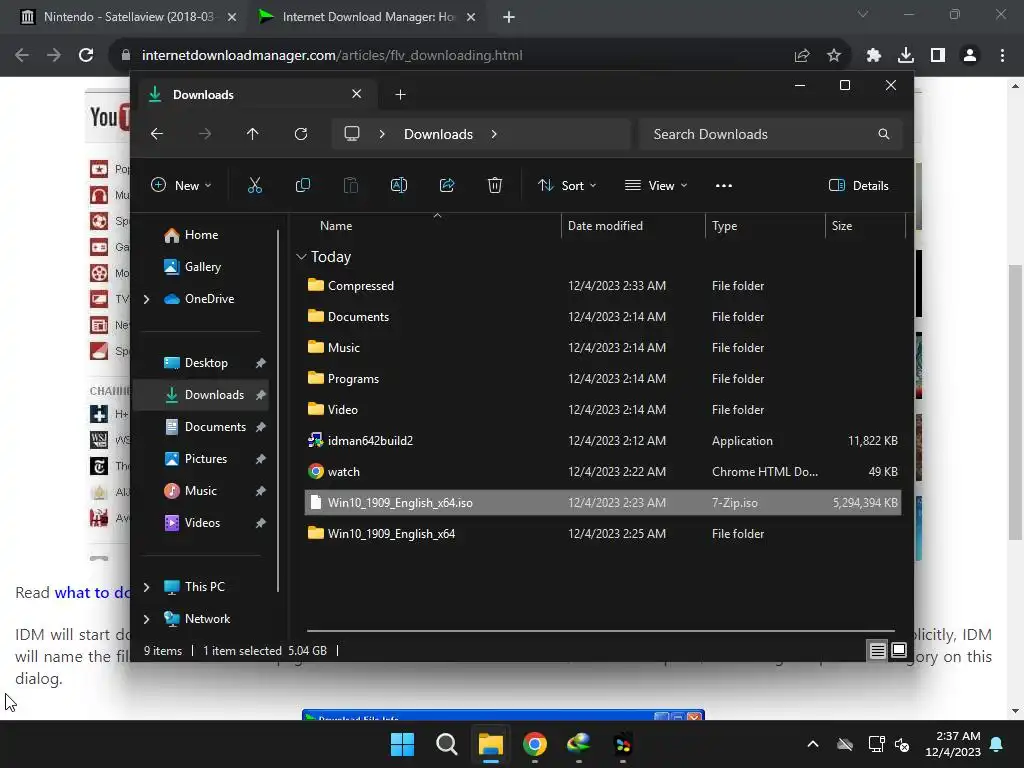Go back using Explorer's back arrow
Screen dimensions: 1024x768
pos(157,134)
